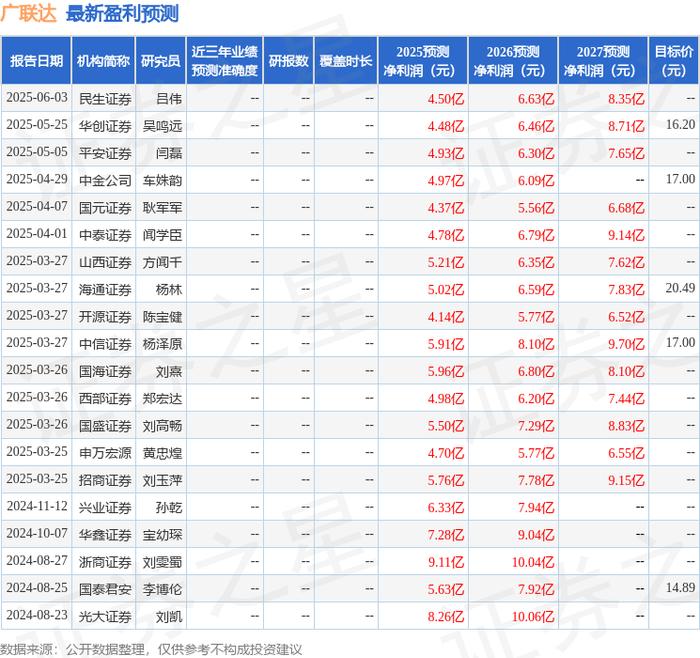The height and width of the screenshot is (658, 700).
Task: Select the 研究员 column header
Action: 161,61
